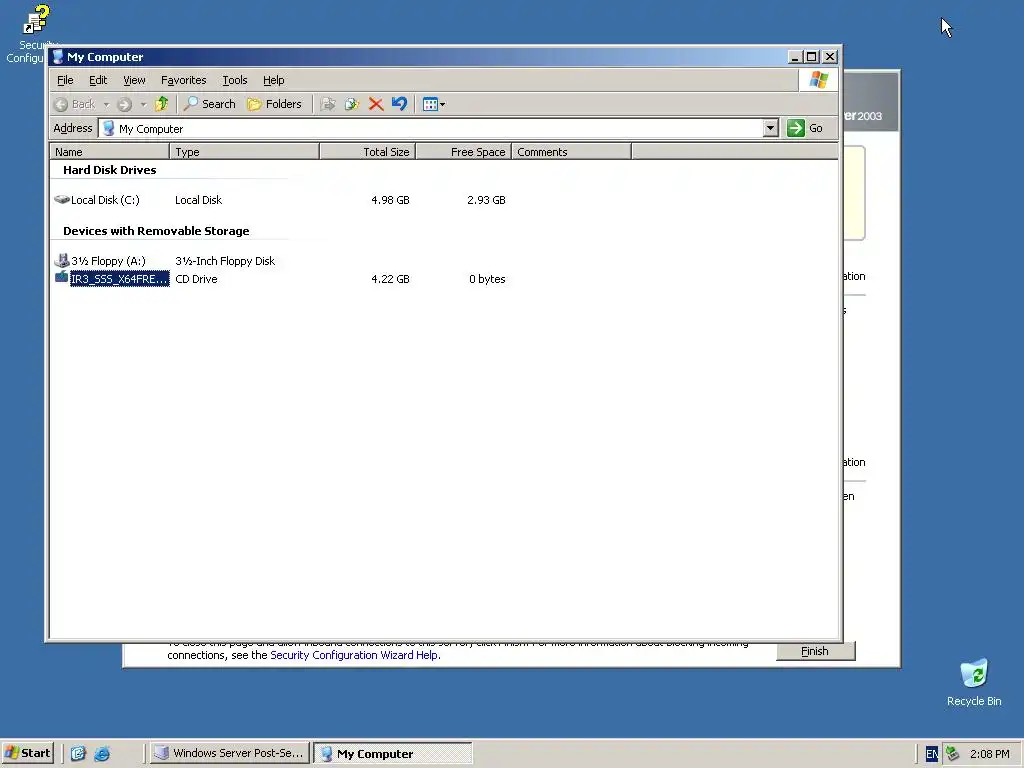
Task: Sort by the Total Size column header
Action: tap(368, 152)
